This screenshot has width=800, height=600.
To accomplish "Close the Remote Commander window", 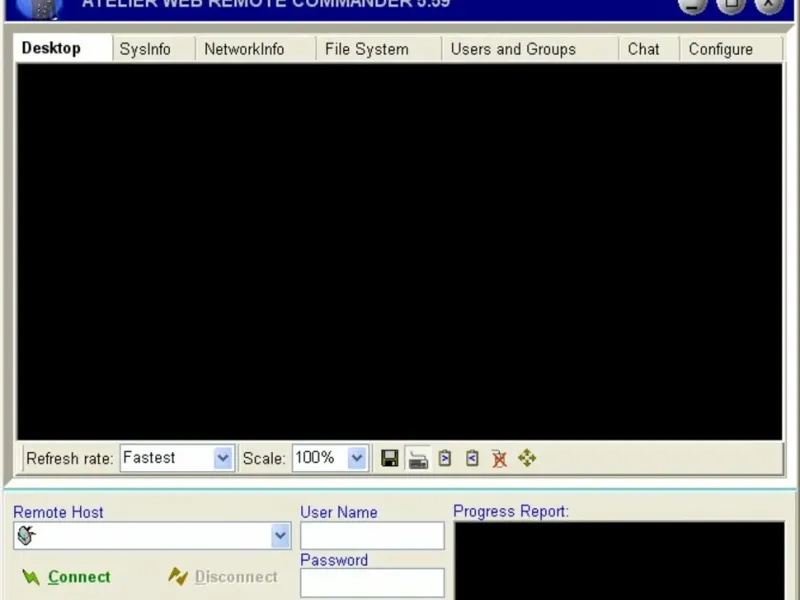I will coord(769,5).
